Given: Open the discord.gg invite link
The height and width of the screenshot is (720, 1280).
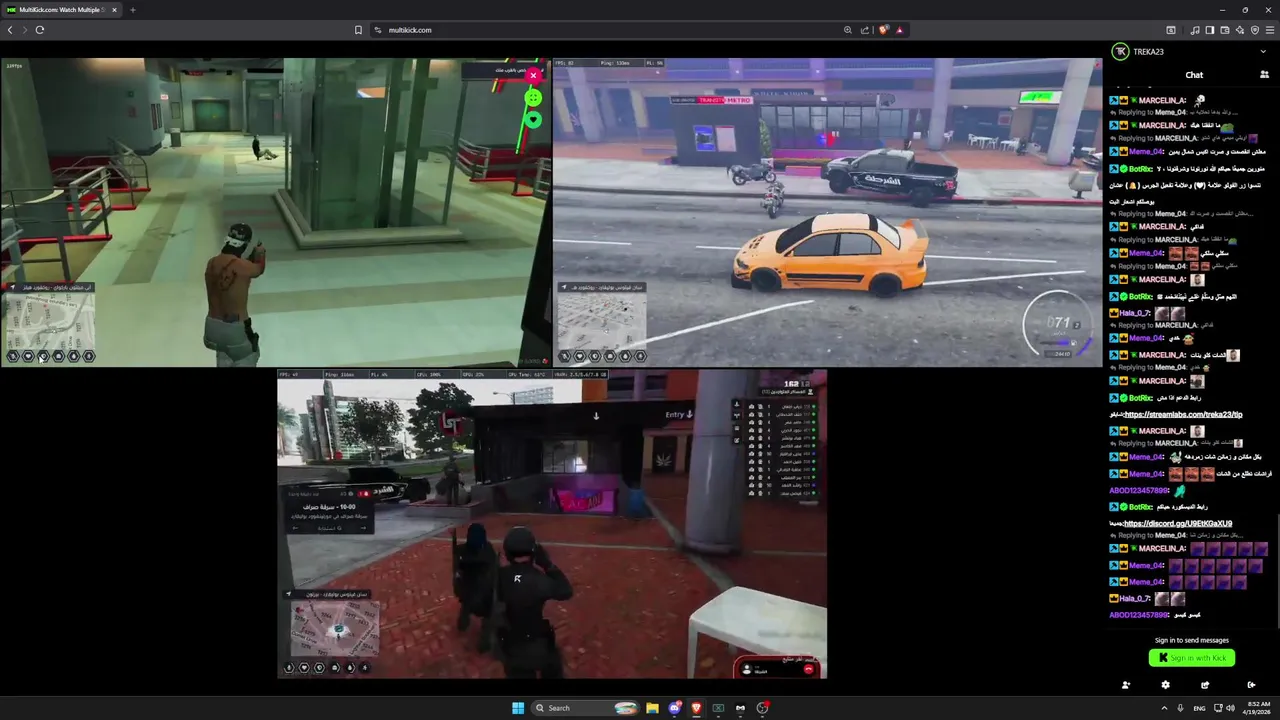Looking at the screenshot, I should tap(1178, 523).
